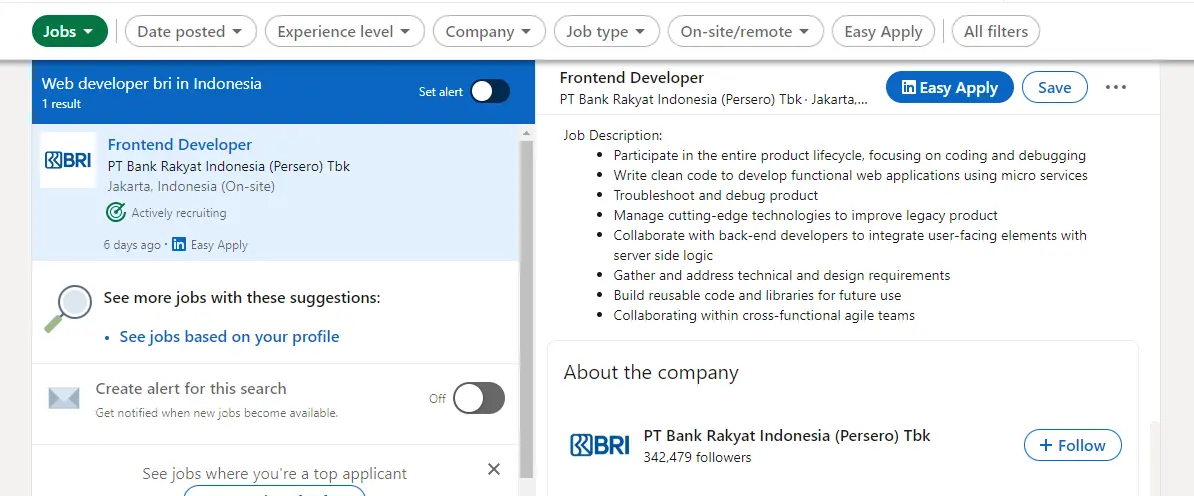Click the envelope alert icon
The height and width of the screenshot is (496, 1194).
(x=64, y=398)
